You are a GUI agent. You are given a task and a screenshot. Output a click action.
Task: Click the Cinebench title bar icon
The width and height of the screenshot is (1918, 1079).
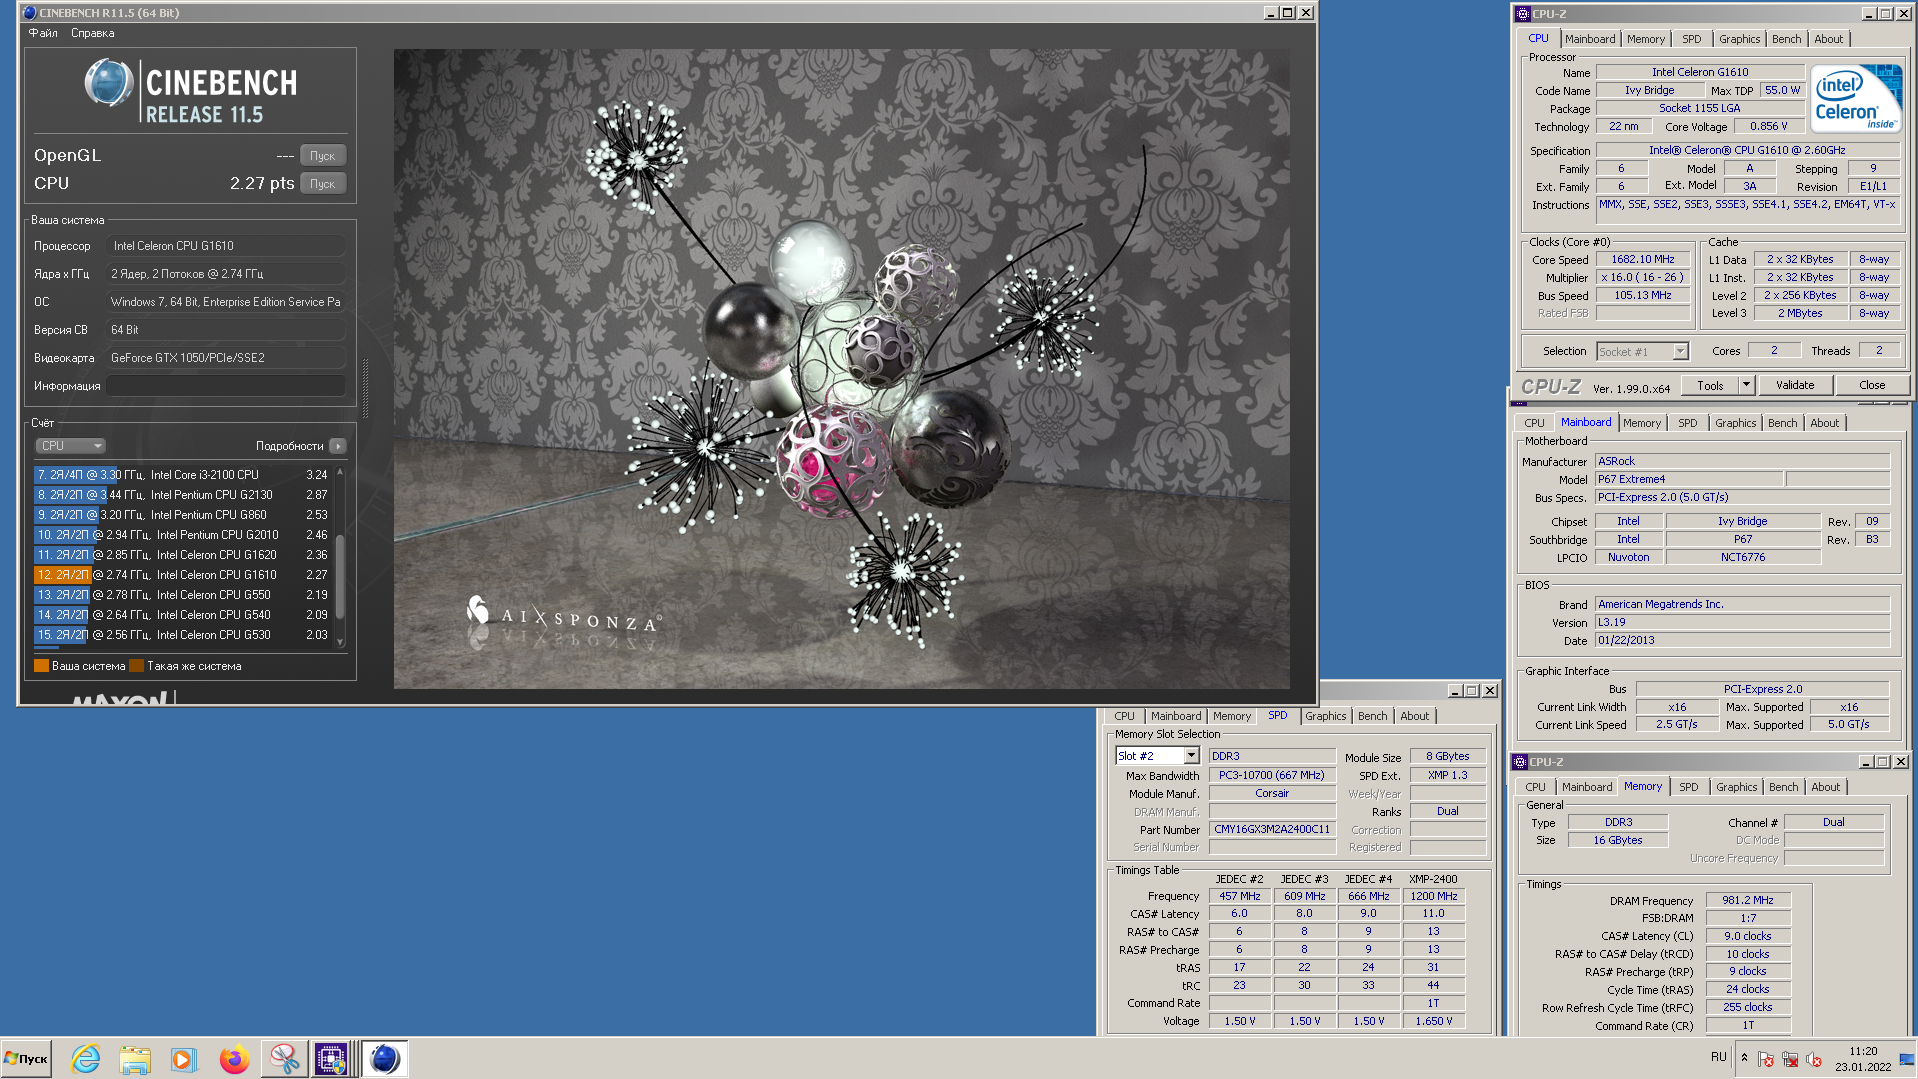(x=29, y=13)
